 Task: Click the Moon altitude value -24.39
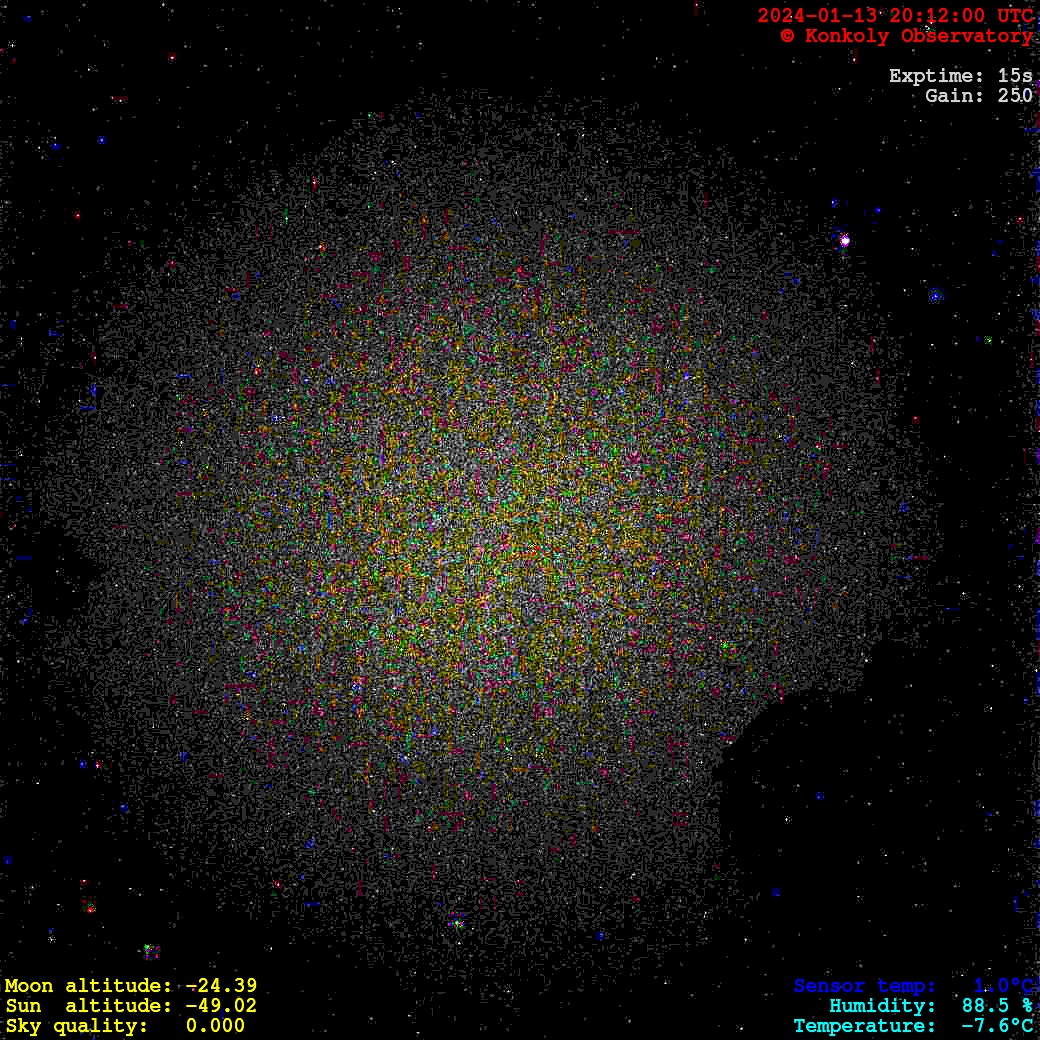[x=221, y=986]
